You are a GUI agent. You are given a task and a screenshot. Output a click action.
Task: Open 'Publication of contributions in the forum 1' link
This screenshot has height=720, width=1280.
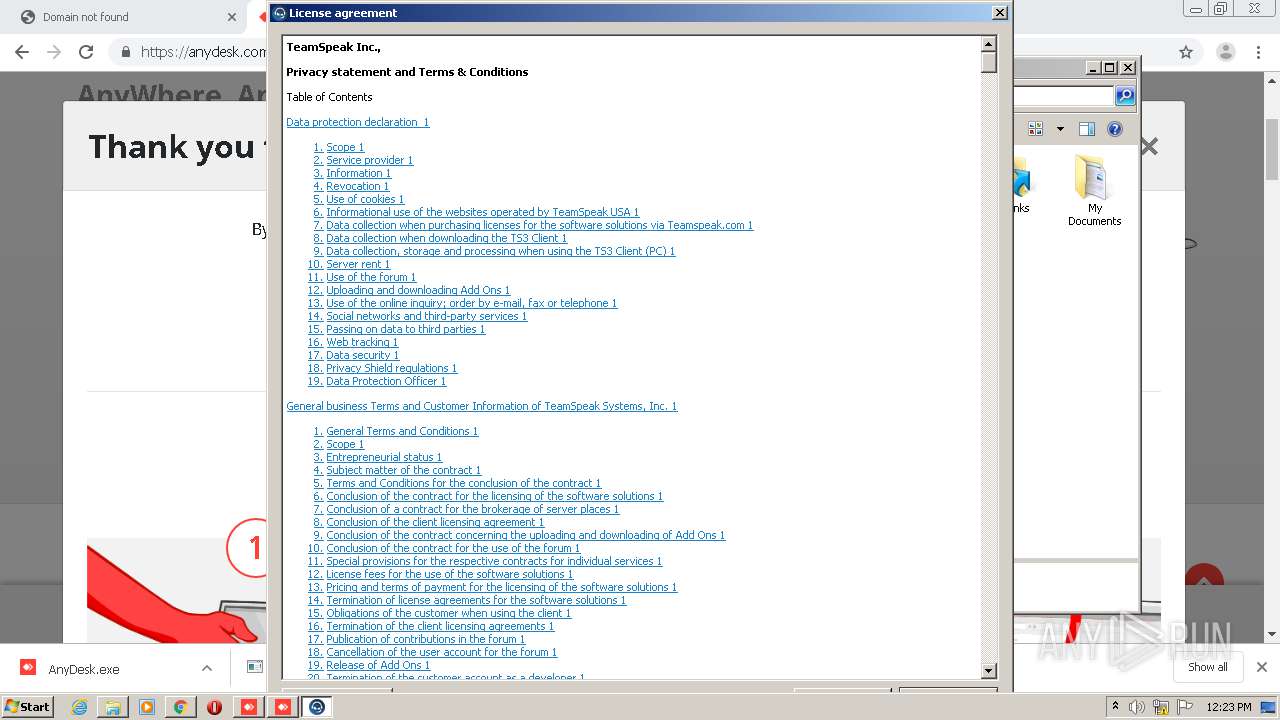pyautogui.click(x=425, y=639)
